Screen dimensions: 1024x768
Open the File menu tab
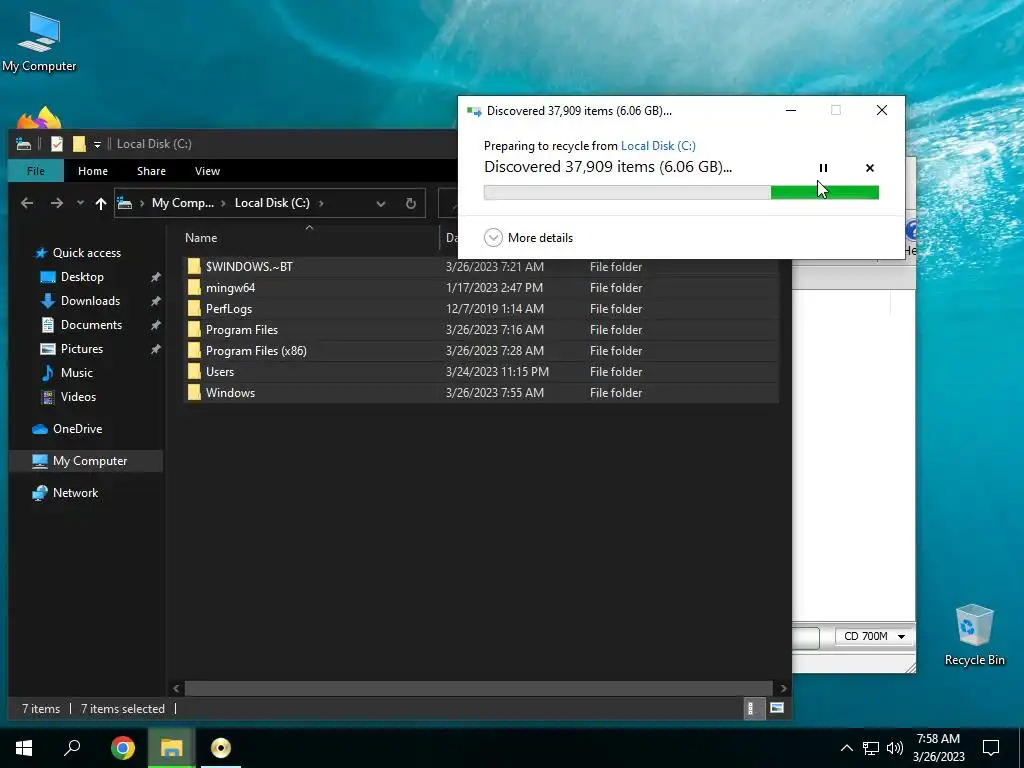click(36, 171)
